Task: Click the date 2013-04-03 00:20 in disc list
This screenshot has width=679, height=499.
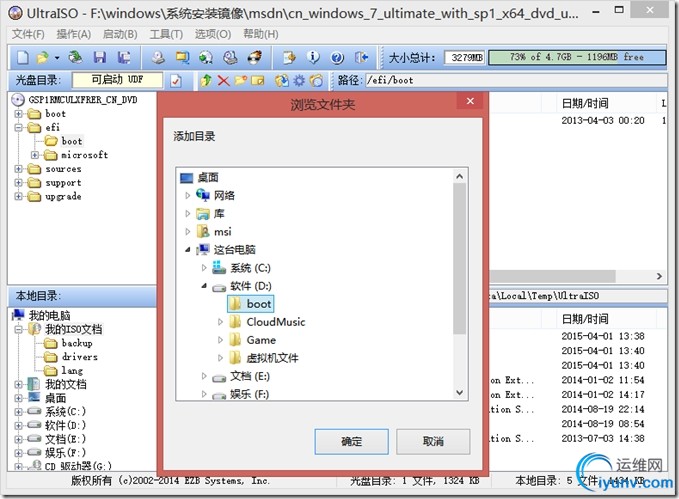Action: (603, 120)
